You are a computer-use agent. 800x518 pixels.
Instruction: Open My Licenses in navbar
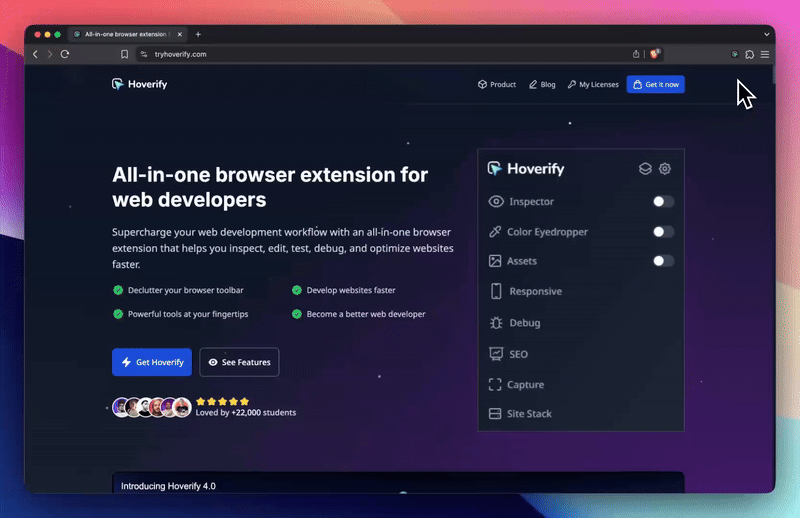click(x=593, y=85)
